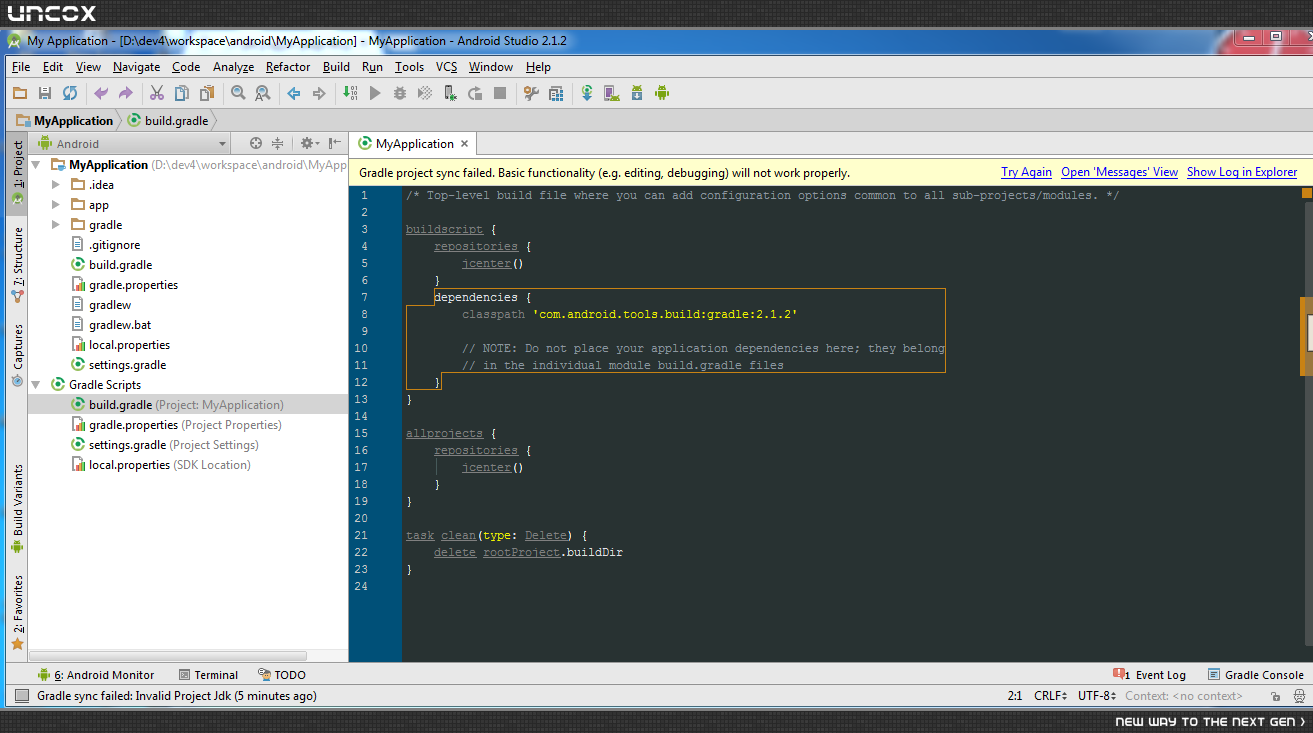Toggle read-only lock icon in status bar
Screen dimensions: 1313x733
tap(1276, 696)
